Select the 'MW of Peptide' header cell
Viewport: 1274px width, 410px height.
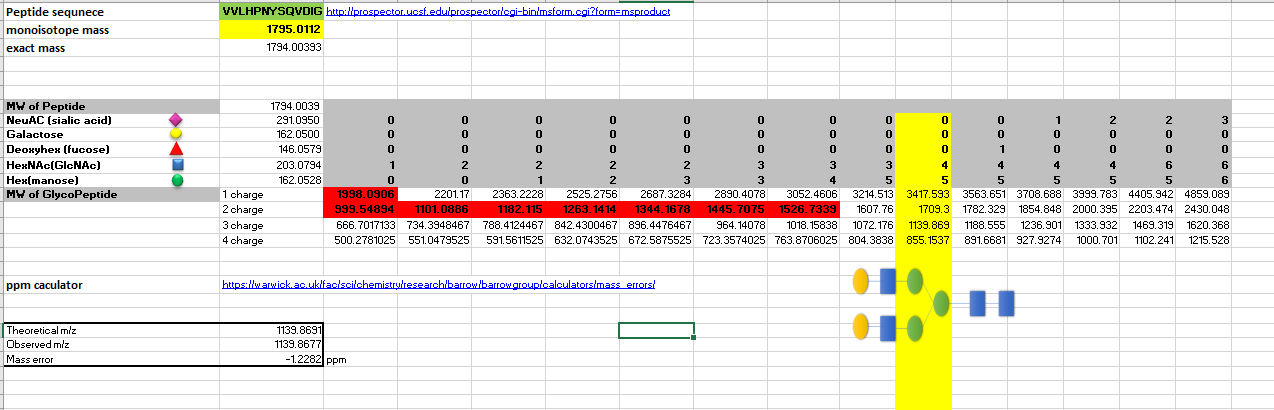(x=110, y=105)
